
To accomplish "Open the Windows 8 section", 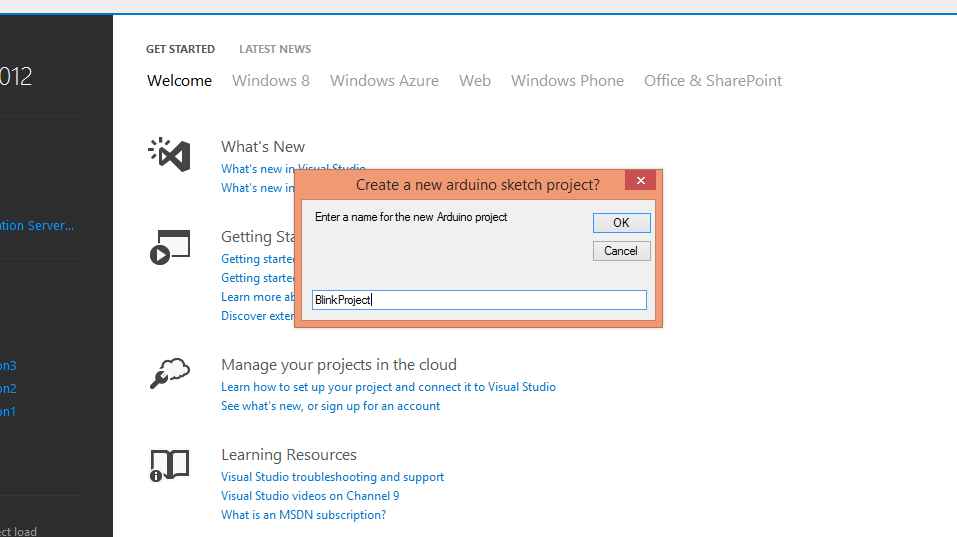I will tap(270, 81).
